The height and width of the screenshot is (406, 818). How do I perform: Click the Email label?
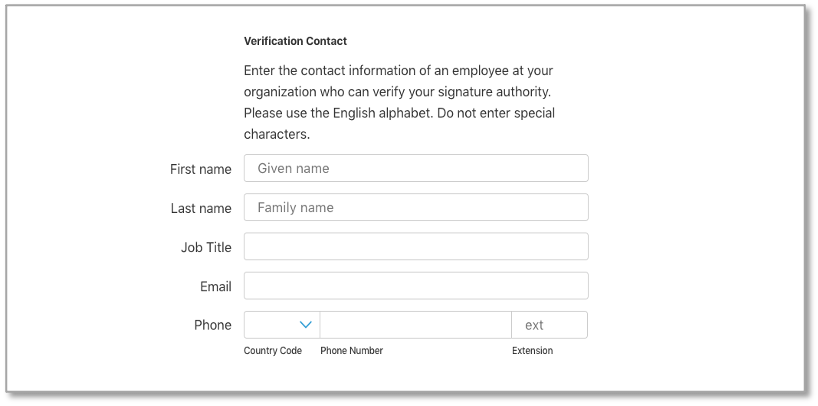pos(216,287)
